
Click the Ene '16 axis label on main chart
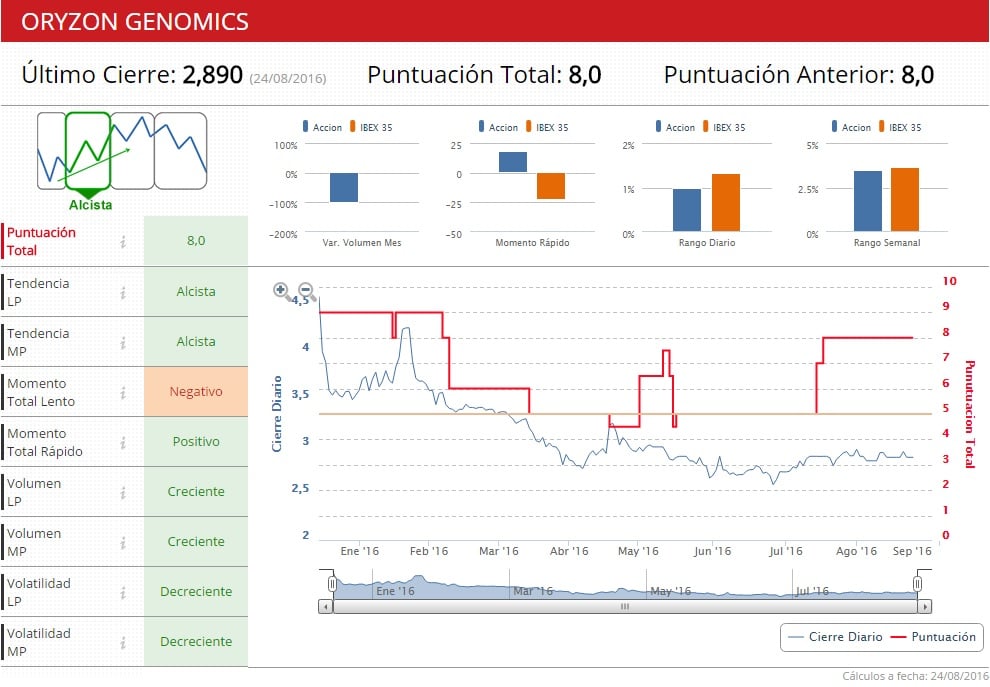359,551
